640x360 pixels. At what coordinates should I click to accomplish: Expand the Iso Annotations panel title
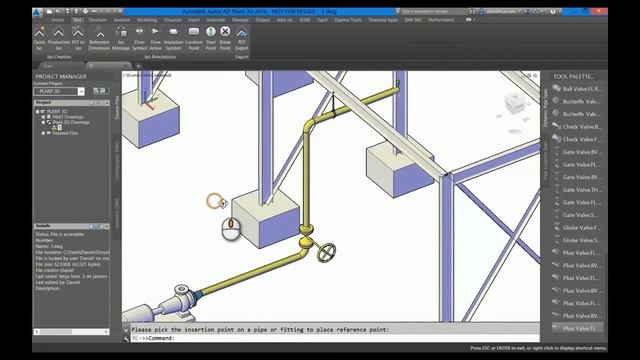(x=160, y=57)
